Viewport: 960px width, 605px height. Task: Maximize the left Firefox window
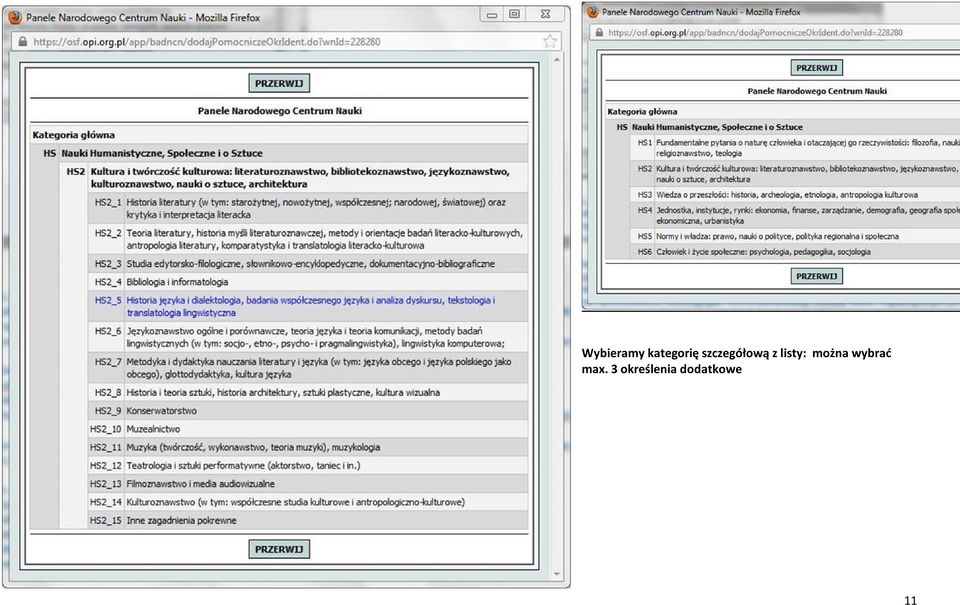[x=514, y=14]
